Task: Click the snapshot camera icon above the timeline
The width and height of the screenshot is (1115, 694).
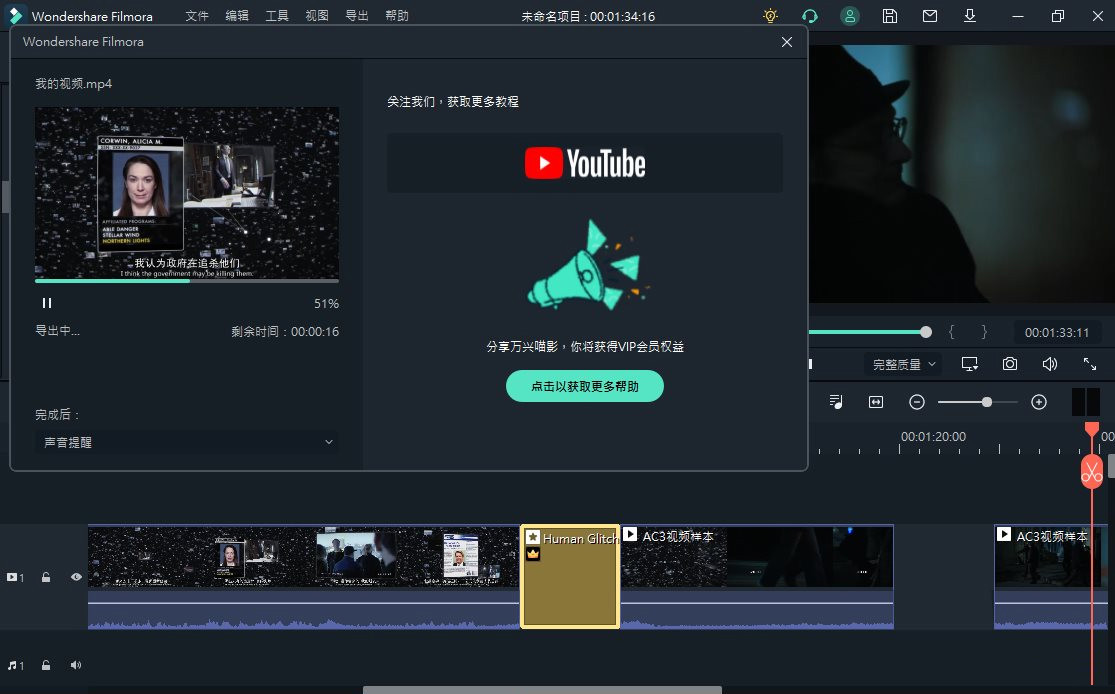Action: tap(1009, 364)
